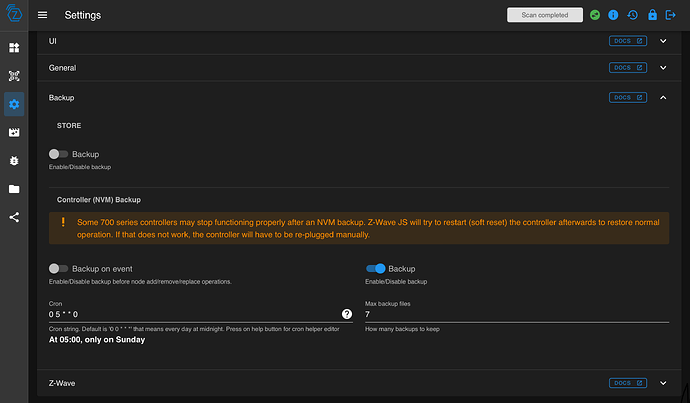Image resolution: width=690 pixels, height=403 pixels.
Task: Expand the Z-Wave settings section
Action: point(663,383)
